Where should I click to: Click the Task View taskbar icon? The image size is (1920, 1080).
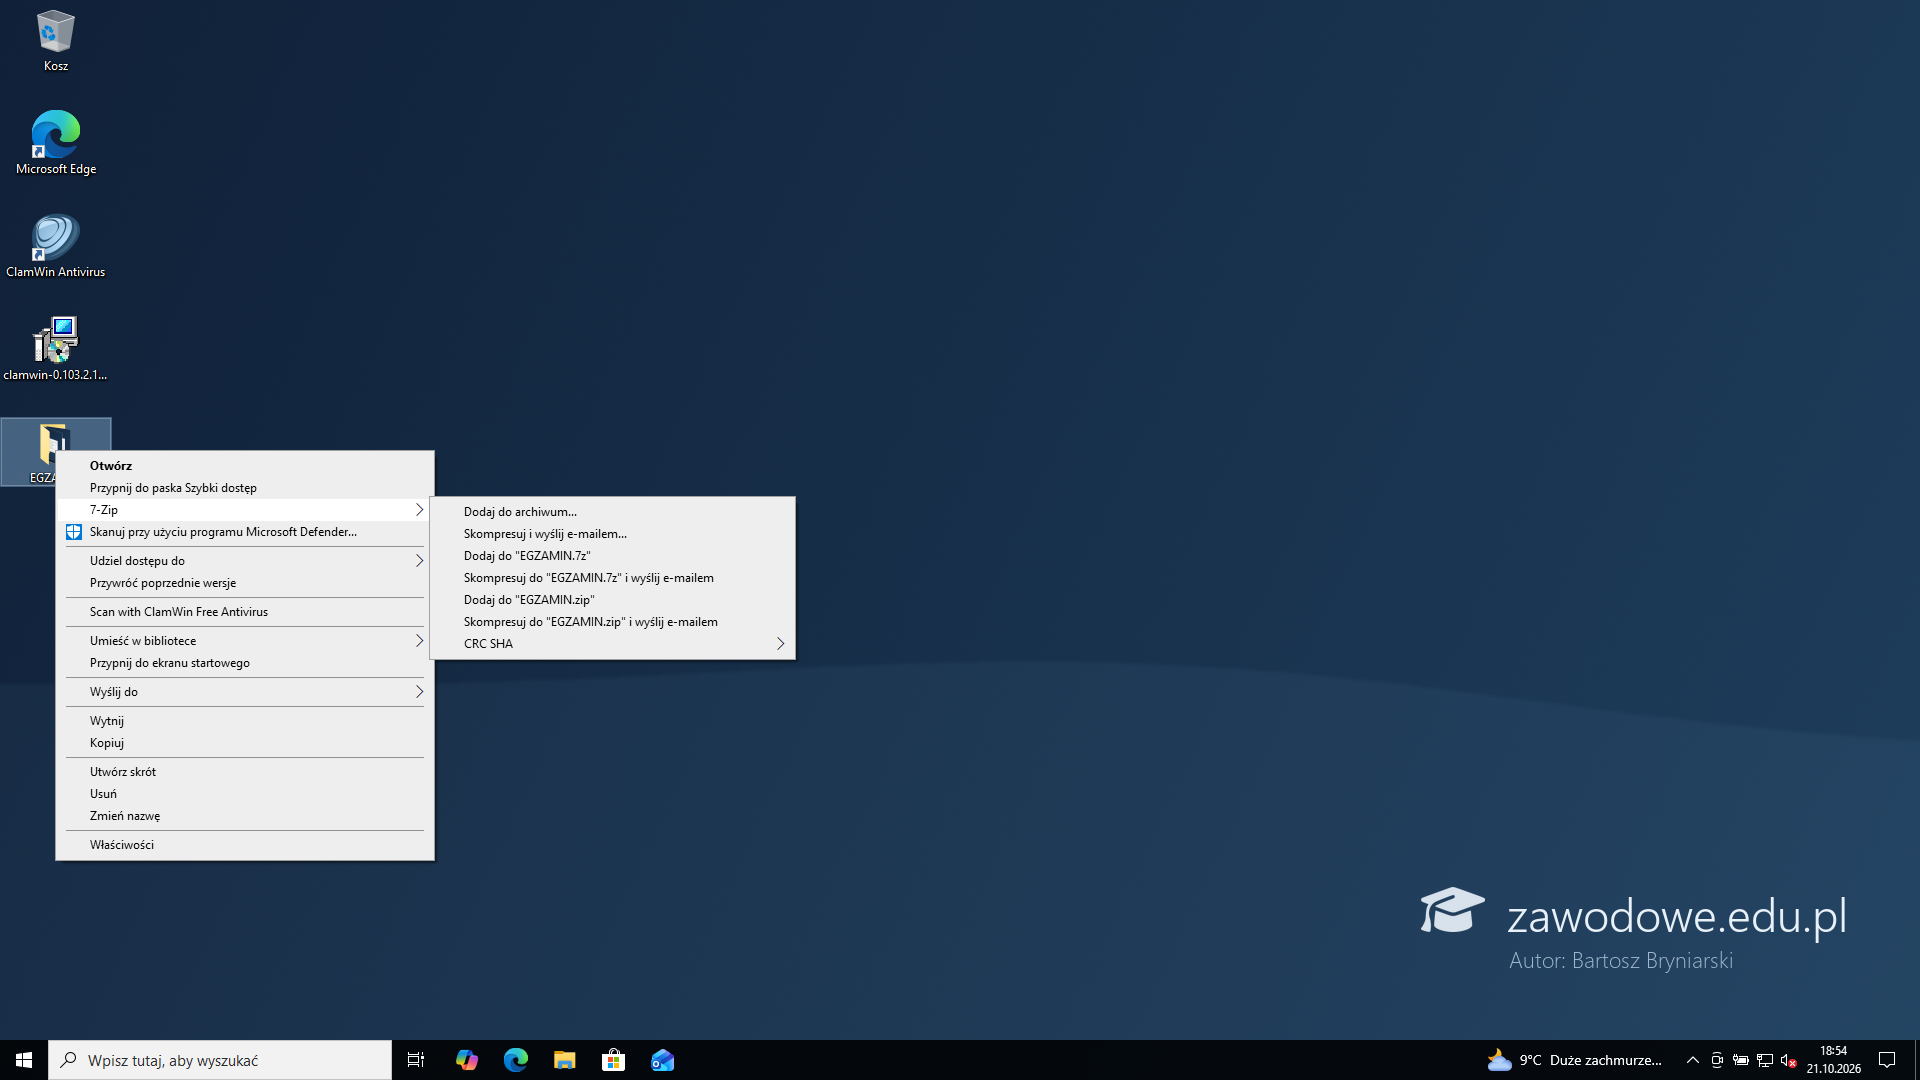point(416,1060)
